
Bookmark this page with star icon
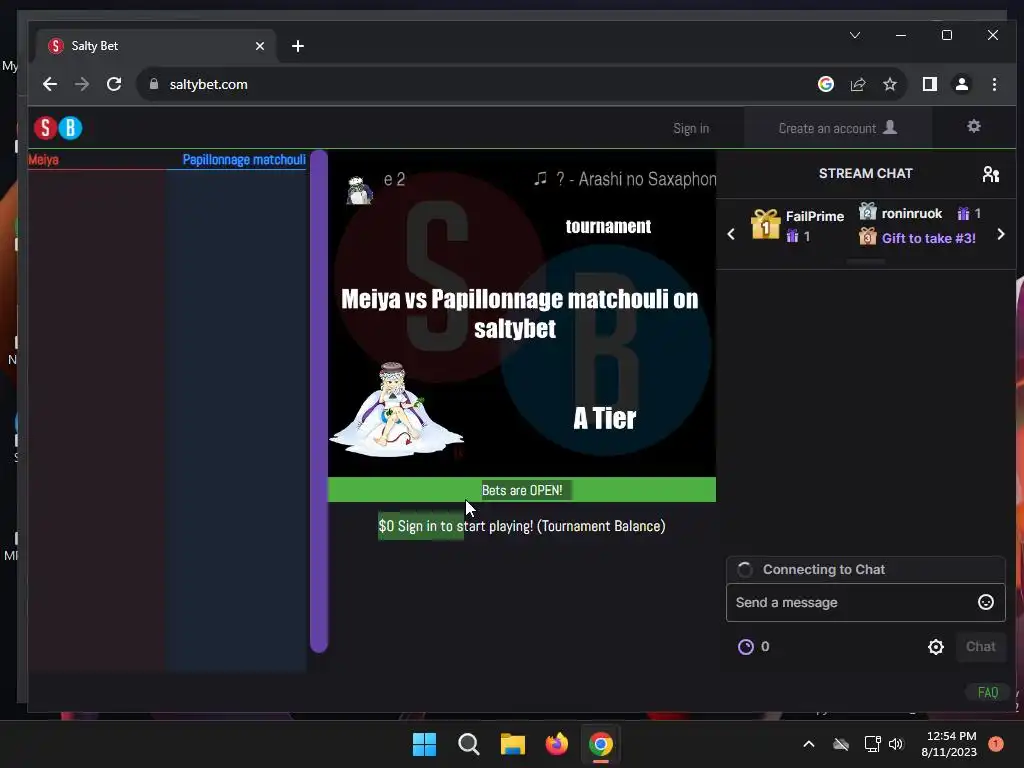click(889, 84)
